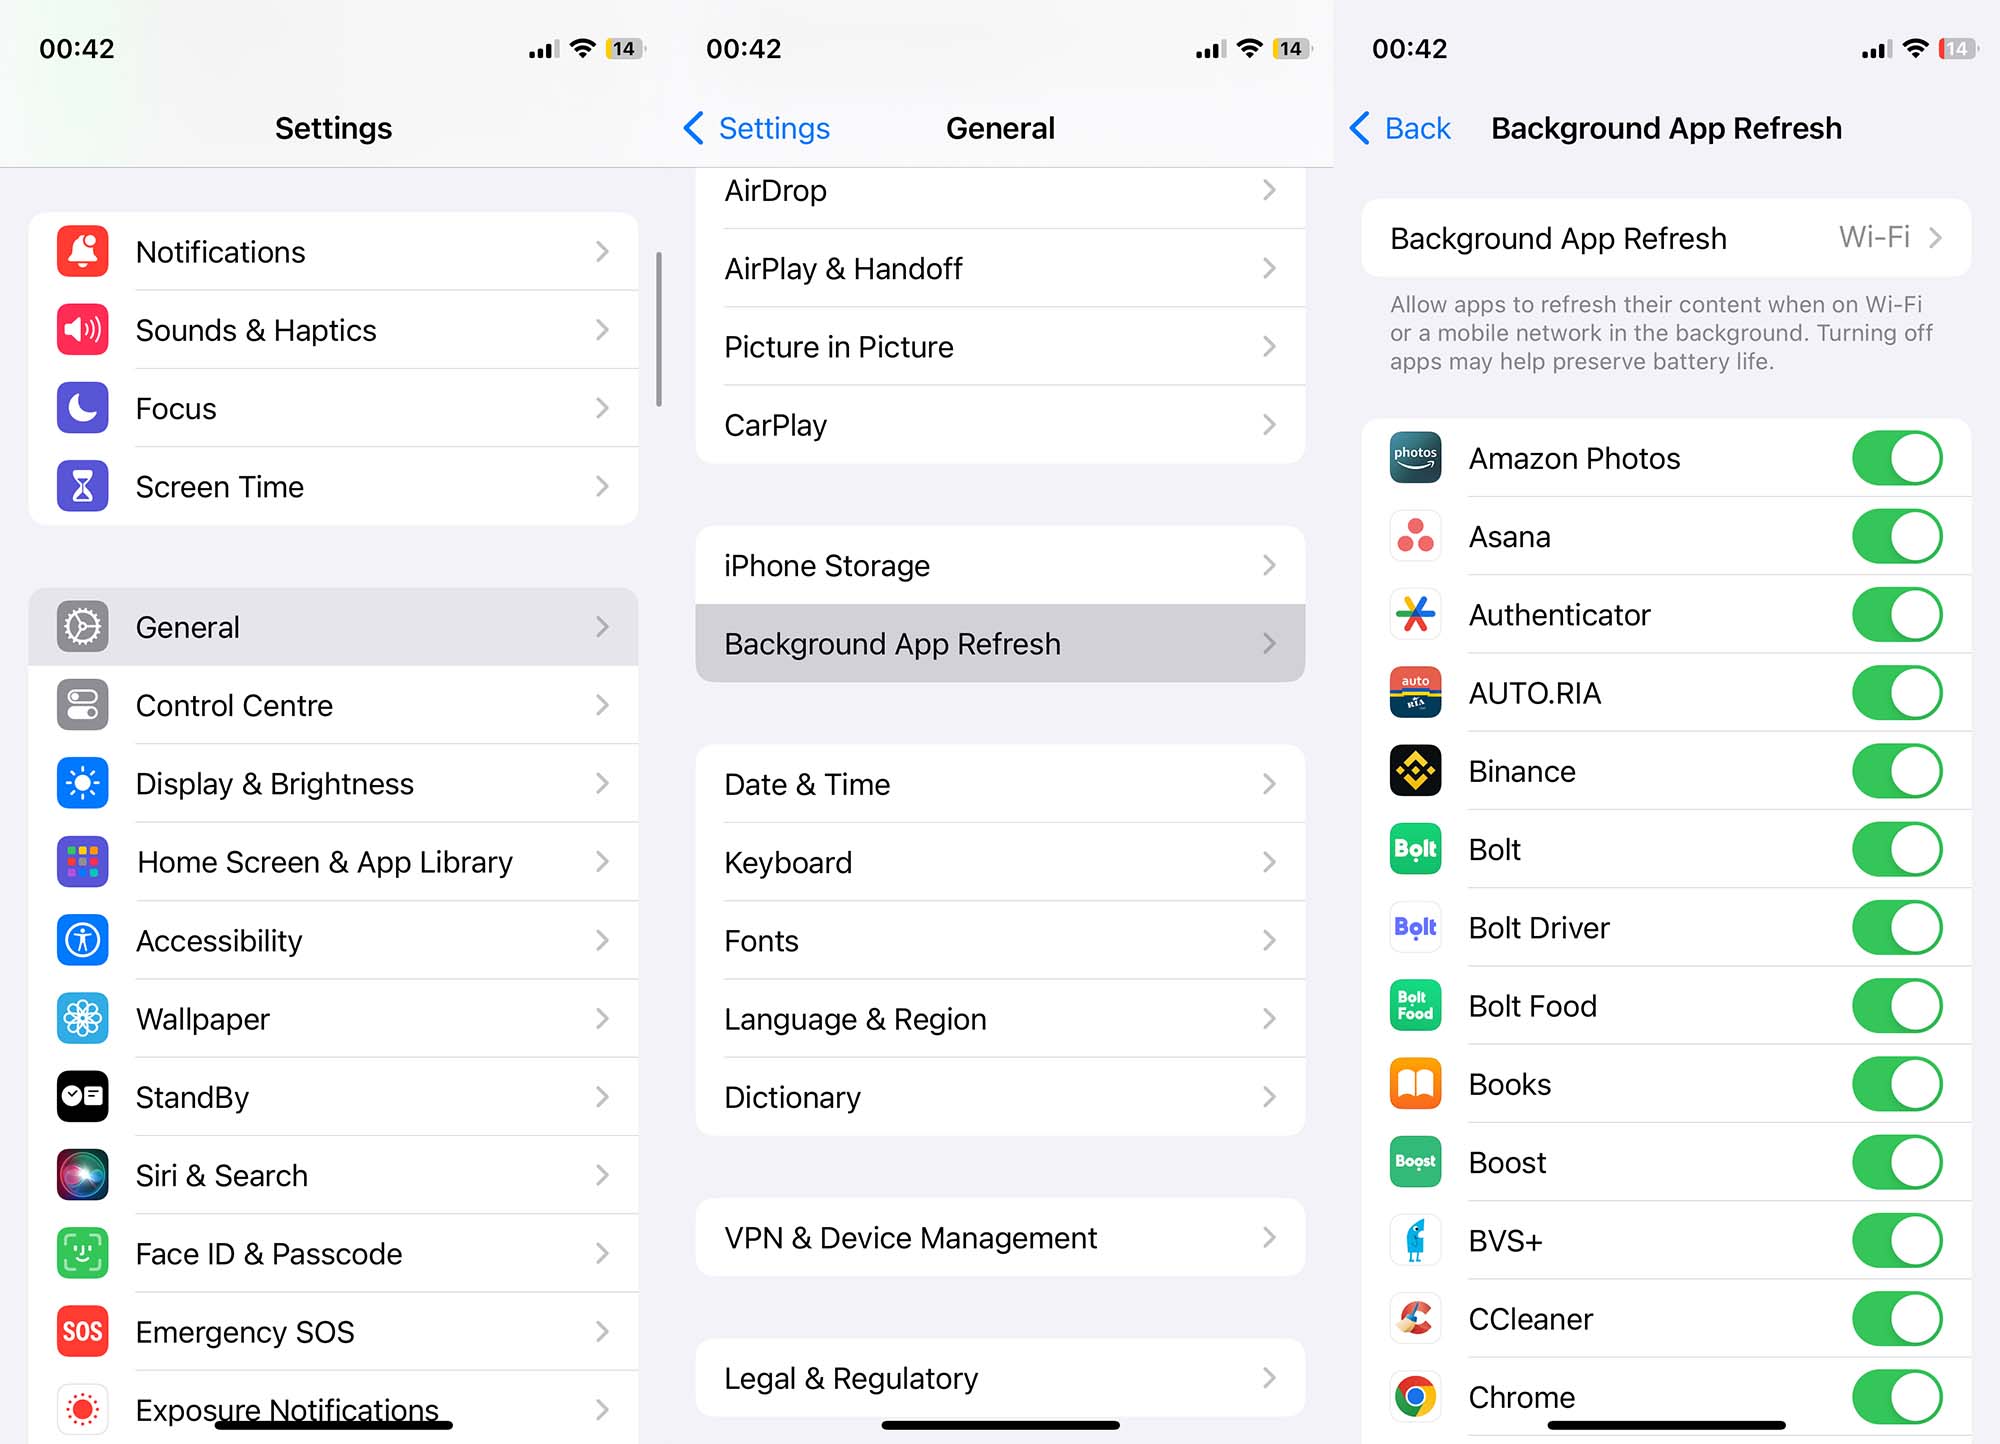Tap the Authenticator app icon
2000x1444 pixels.
click(x=1411, y=613)
